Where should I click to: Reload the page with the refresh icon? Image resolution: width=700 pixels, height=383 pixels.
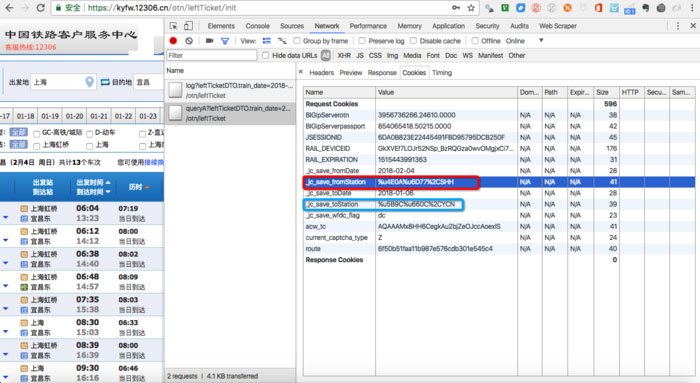pyautogui.click(x=41, y=8)
